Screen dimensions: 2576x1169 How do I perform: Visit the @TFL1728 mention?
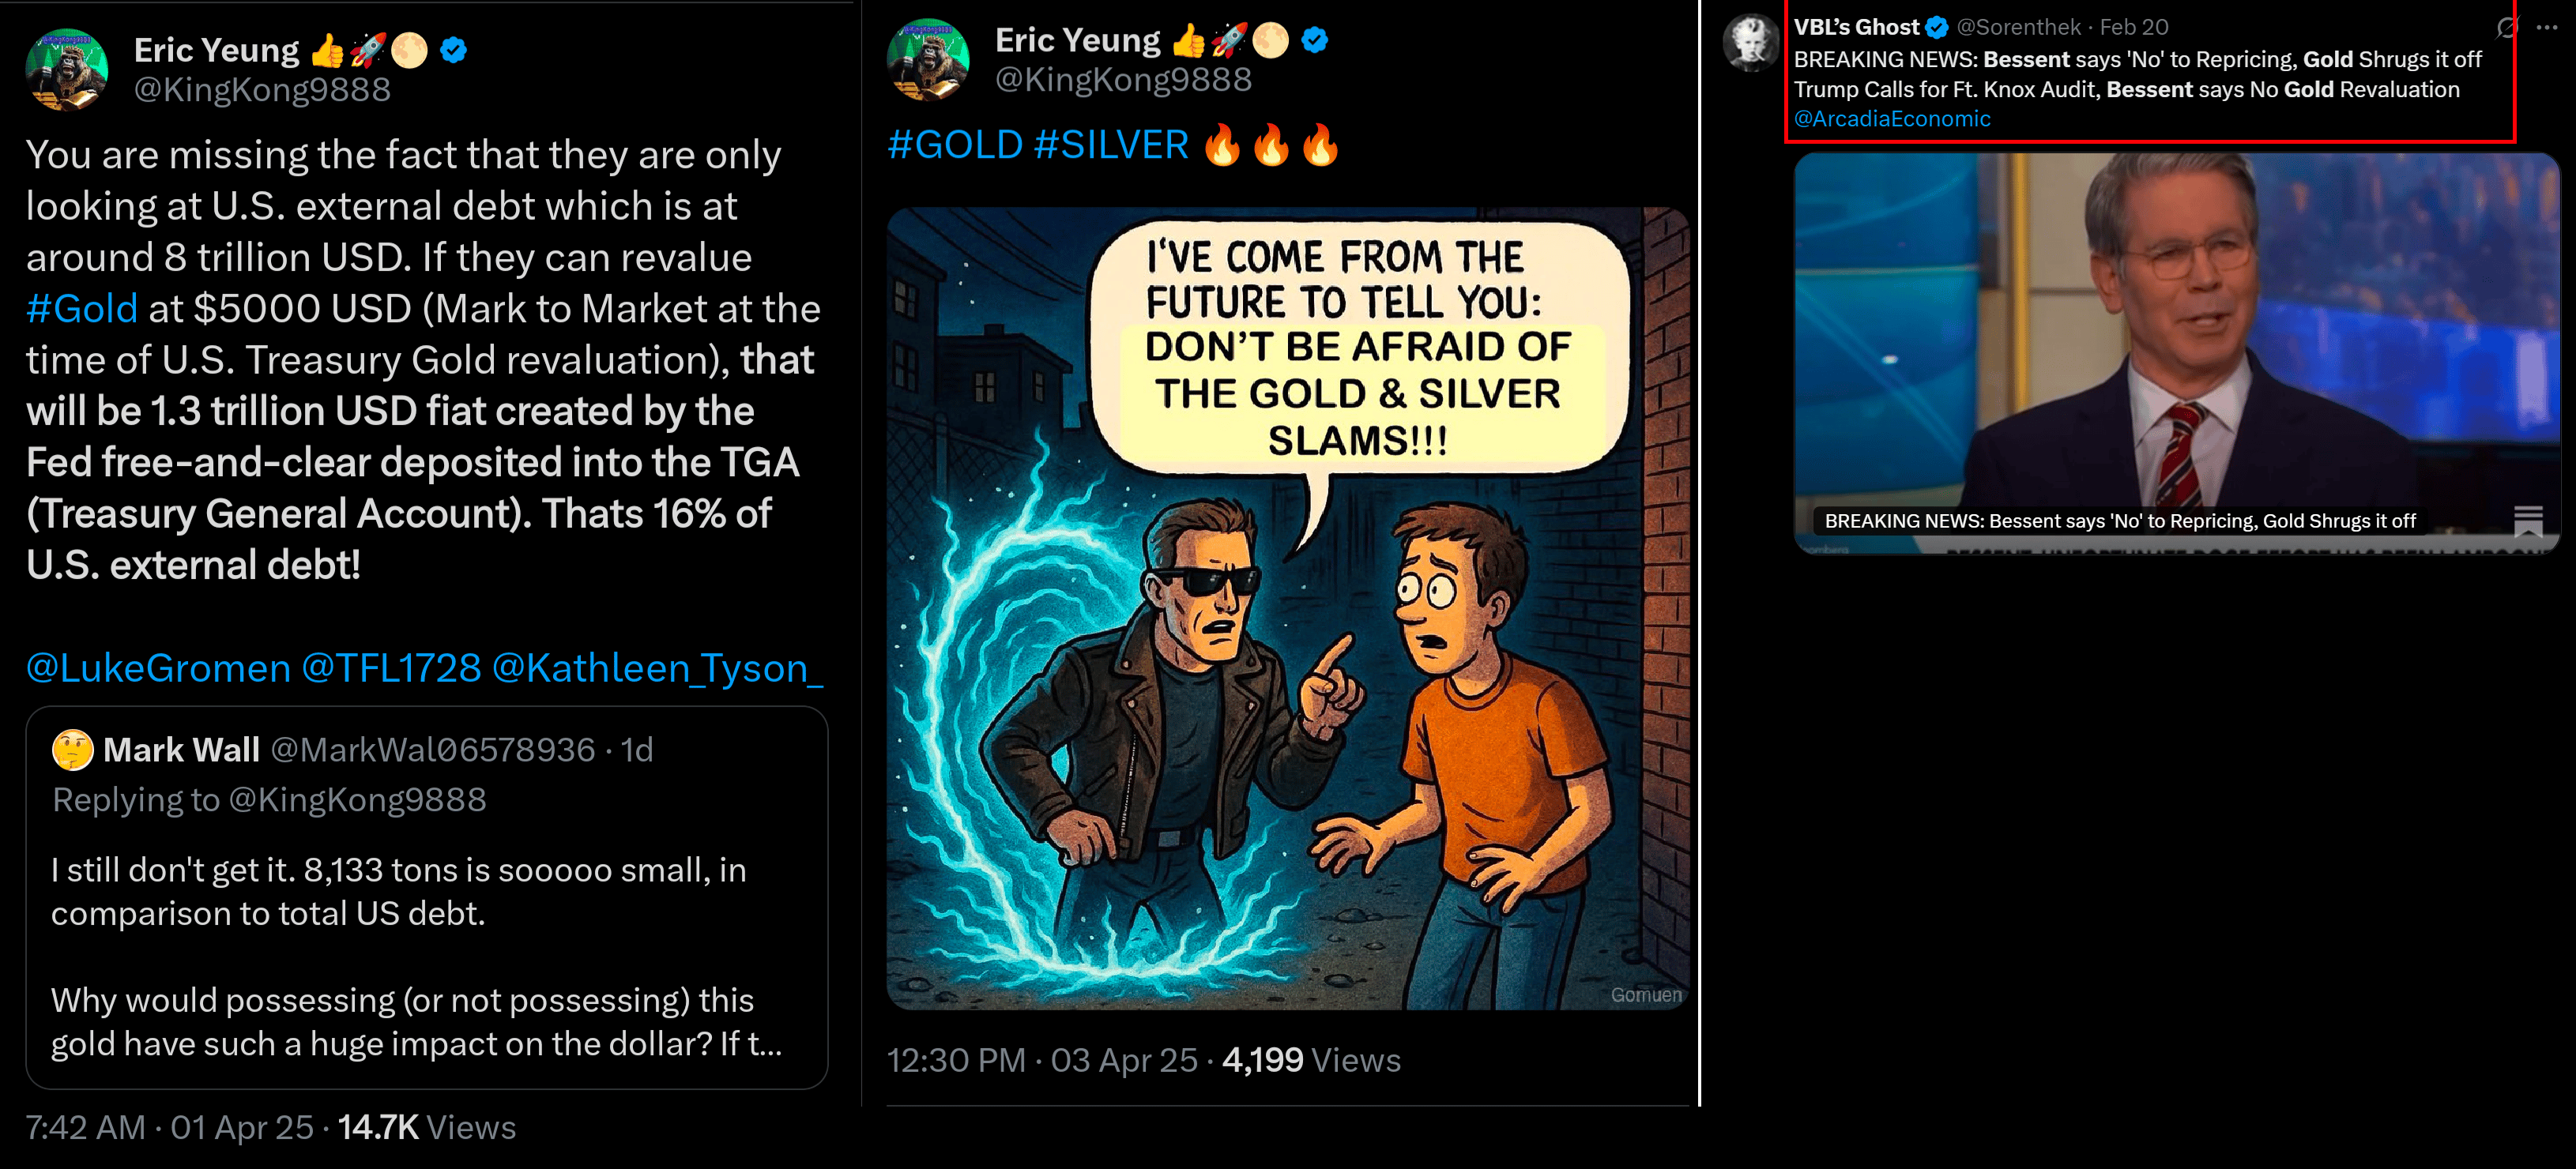pos(392,668)
